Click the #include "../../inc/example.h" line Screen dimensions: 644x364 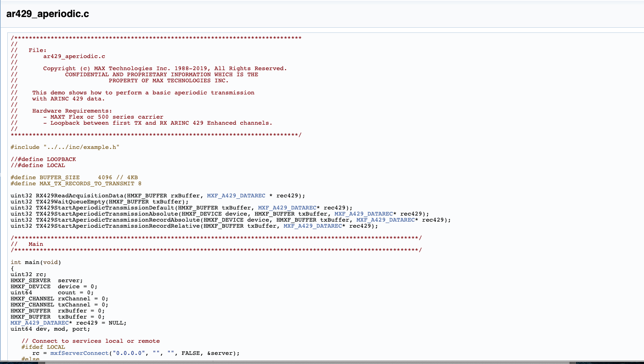click(x=64, y=147)
